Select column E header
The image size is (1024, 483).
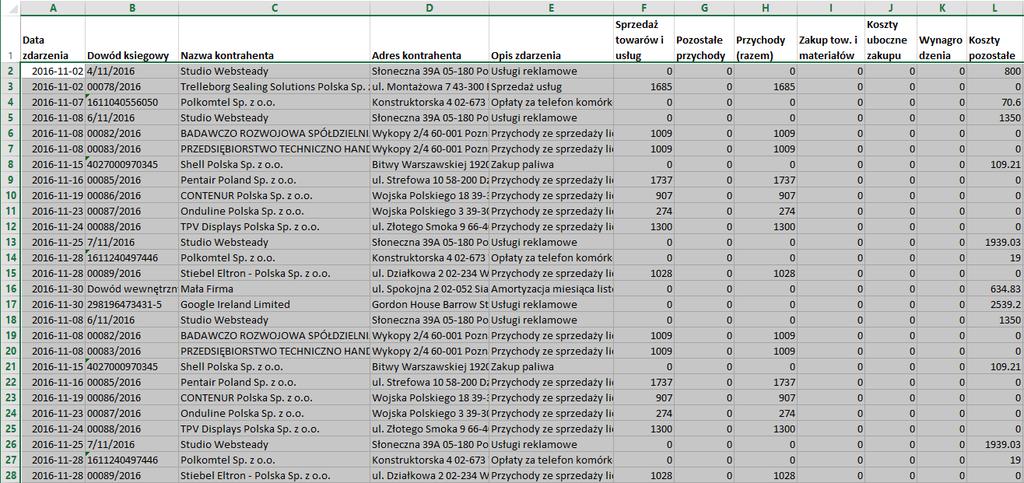551,8
